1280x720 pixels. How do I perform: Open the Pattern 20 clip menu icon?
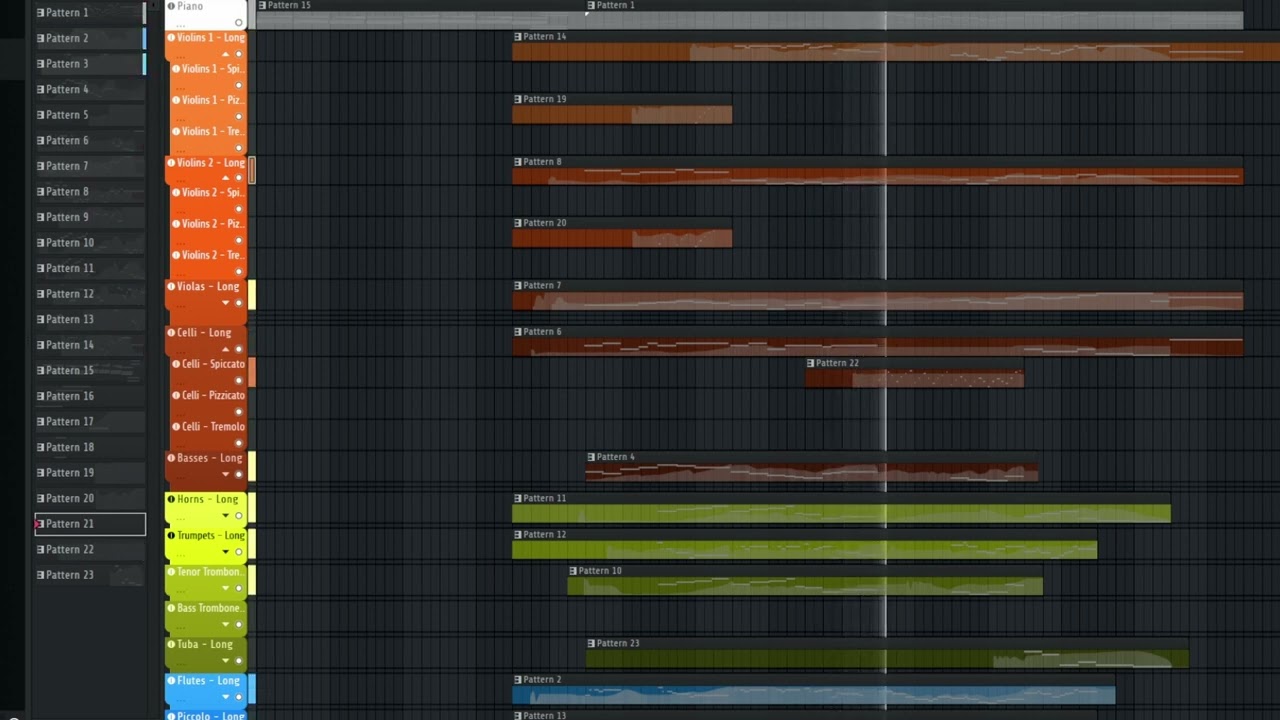coord(517,223)
